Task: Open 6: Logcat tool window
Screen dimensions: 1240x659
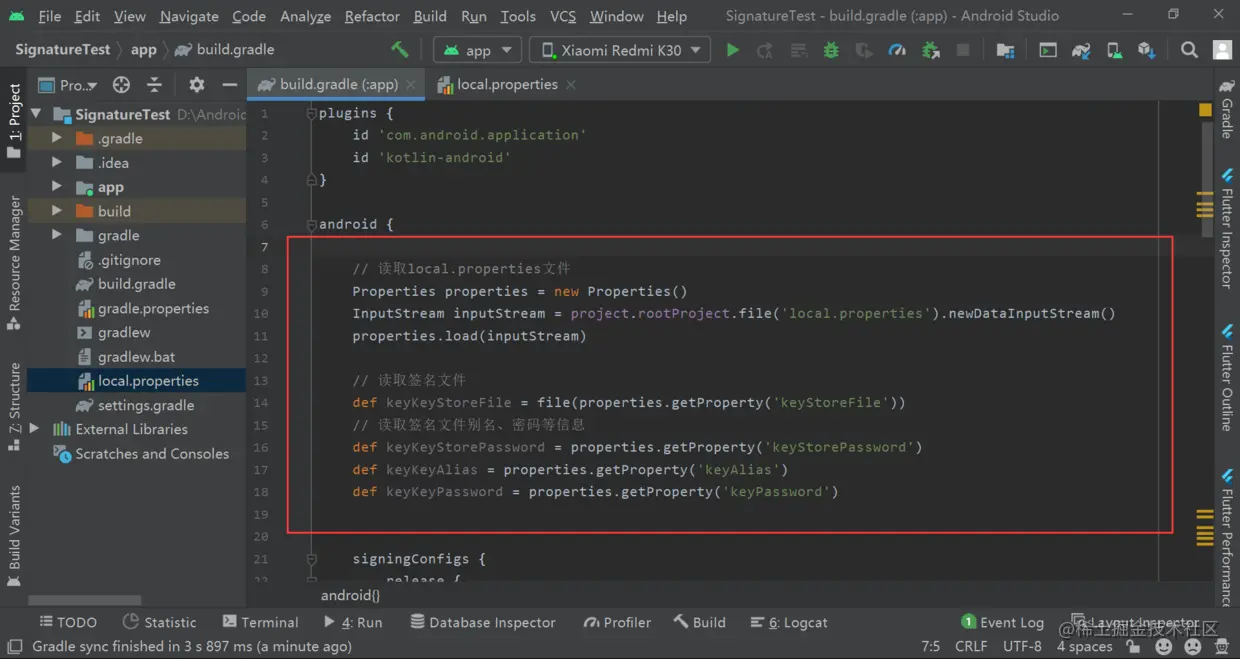Action: (x=789, y=622)
